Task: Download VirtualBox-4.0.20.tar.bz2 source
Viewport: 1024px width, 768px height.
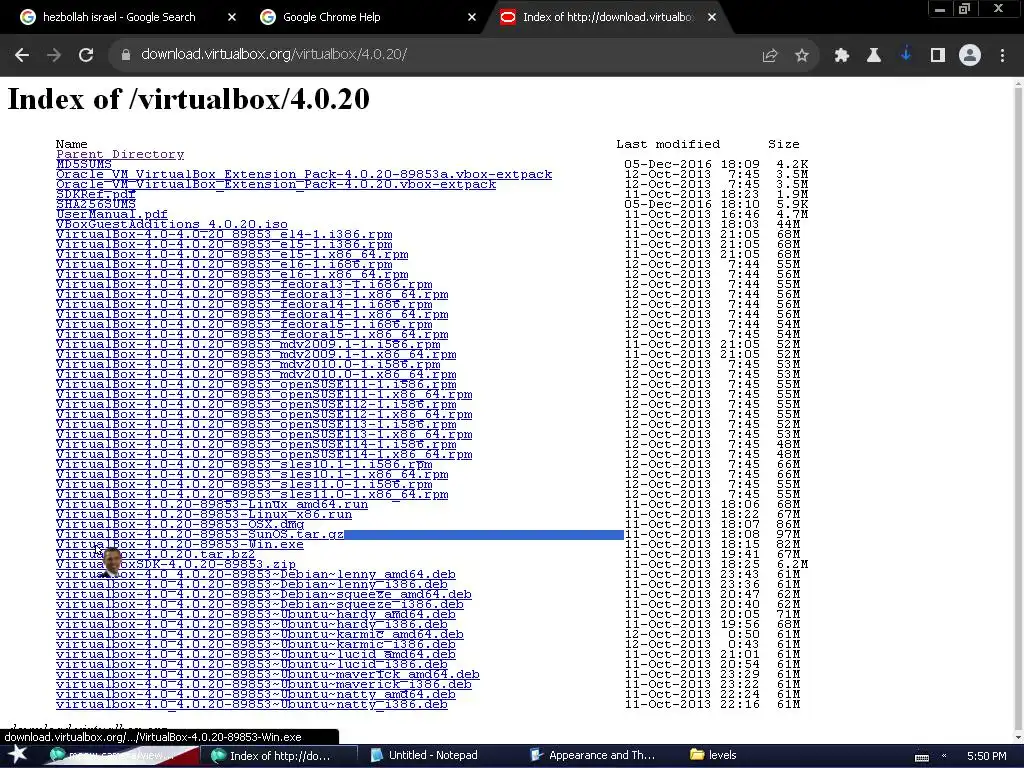Action: pyautogui.click(x=155, y=554)
